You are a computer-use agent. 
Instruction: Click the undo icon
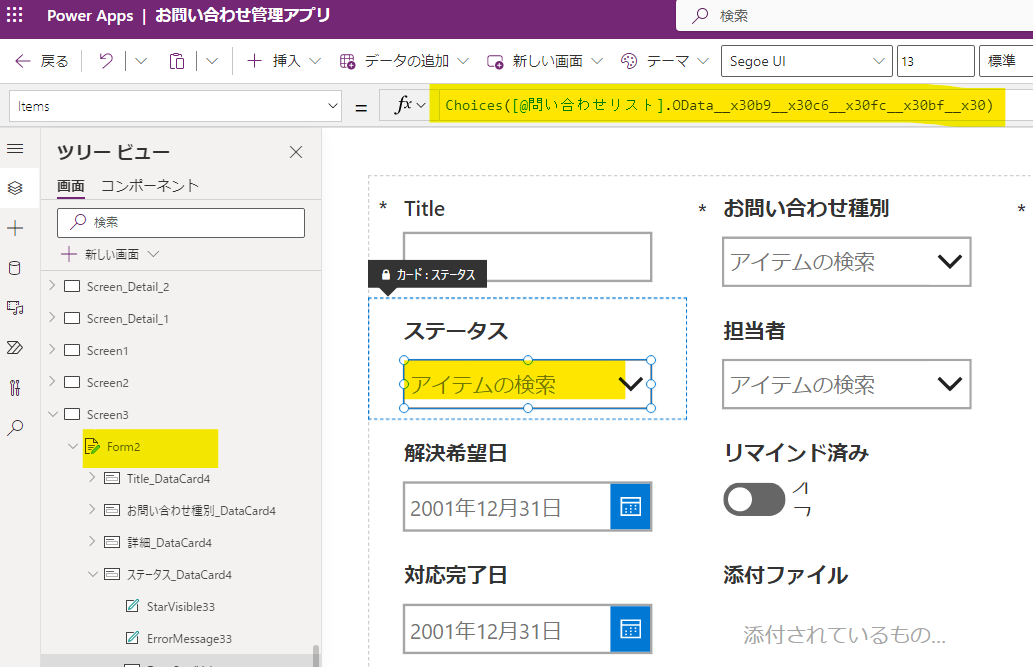105,61
